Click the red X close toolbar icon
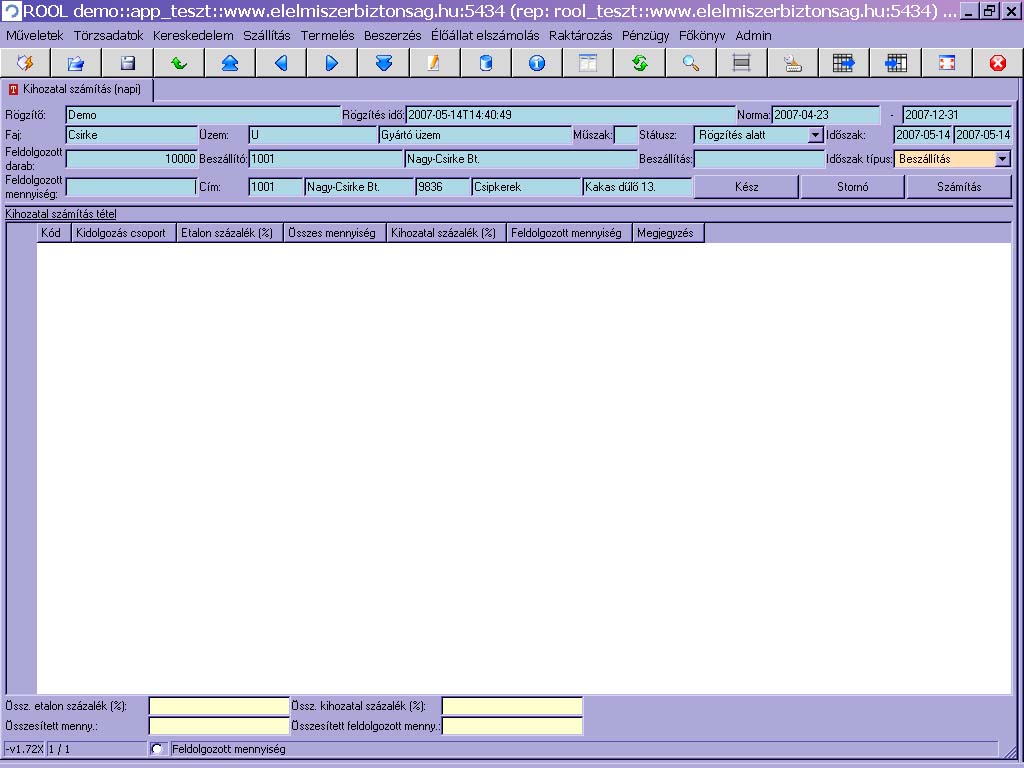The height and width of the screenshot is (768, 1024). (997, 63)
